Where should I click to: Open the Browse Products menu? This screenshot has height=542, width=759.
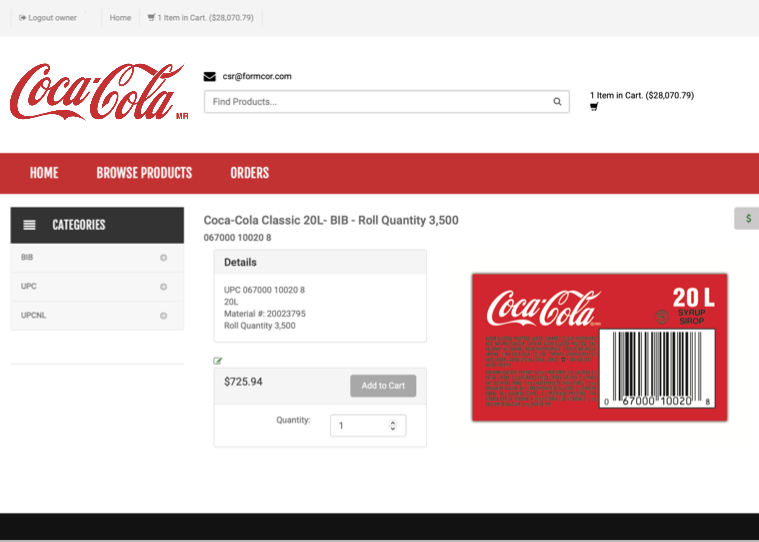[x=144, y=173]
